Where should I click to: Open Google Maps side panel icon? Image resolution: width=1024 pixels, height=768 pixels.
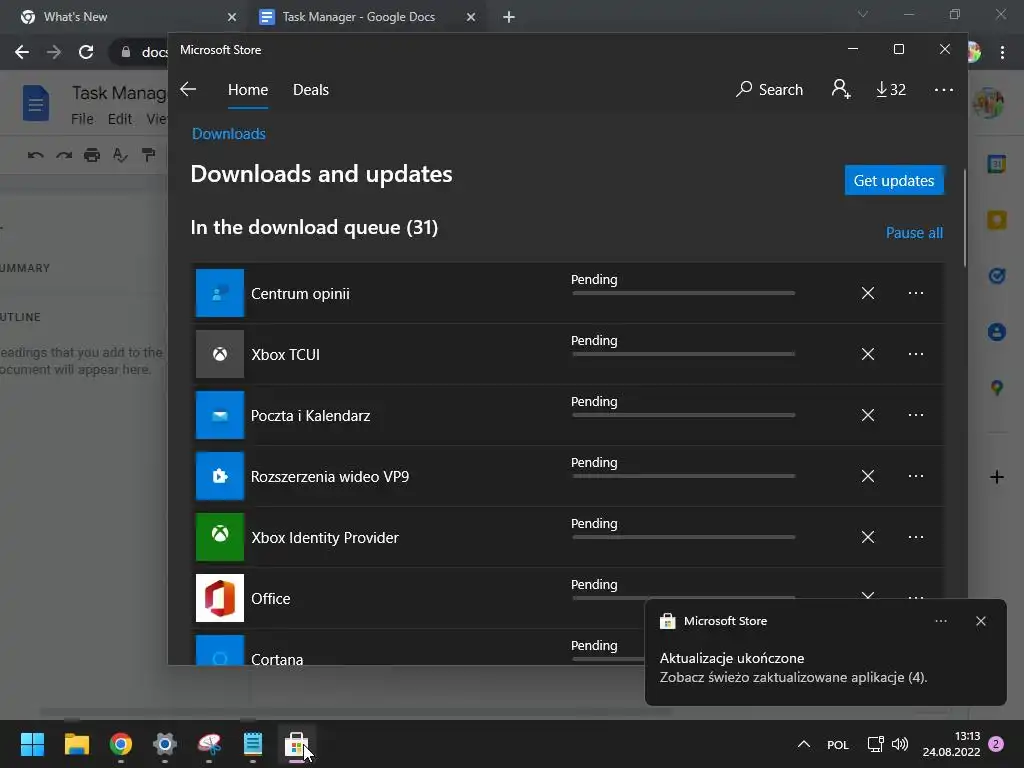pyautogui.click(x=997, y=388)
